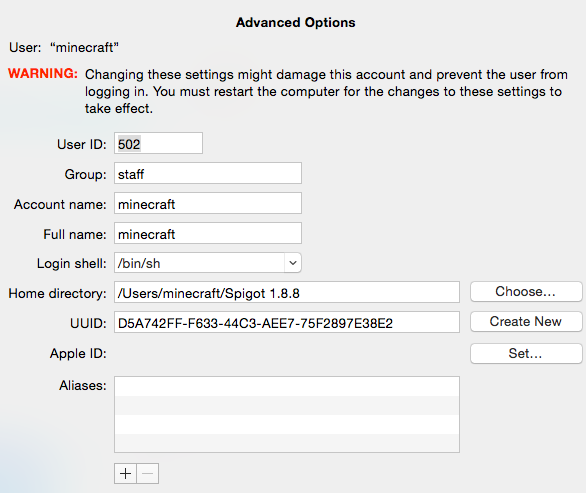The width and height of the screenshot is (586, 493).
Task: Open the Login shell /bin/sh combo box
Action: pyautogui.click(x=208, y=263)
